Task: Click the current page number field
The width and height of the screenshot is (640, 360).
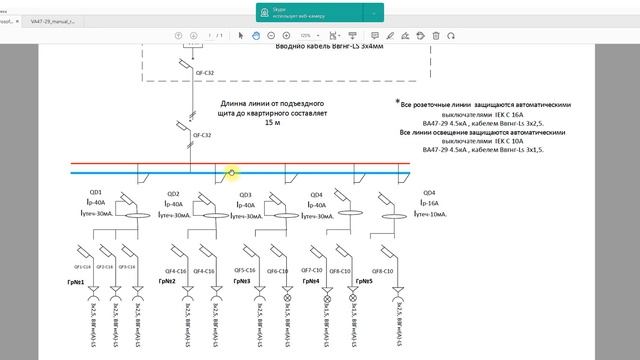Action: coord(210,36)
